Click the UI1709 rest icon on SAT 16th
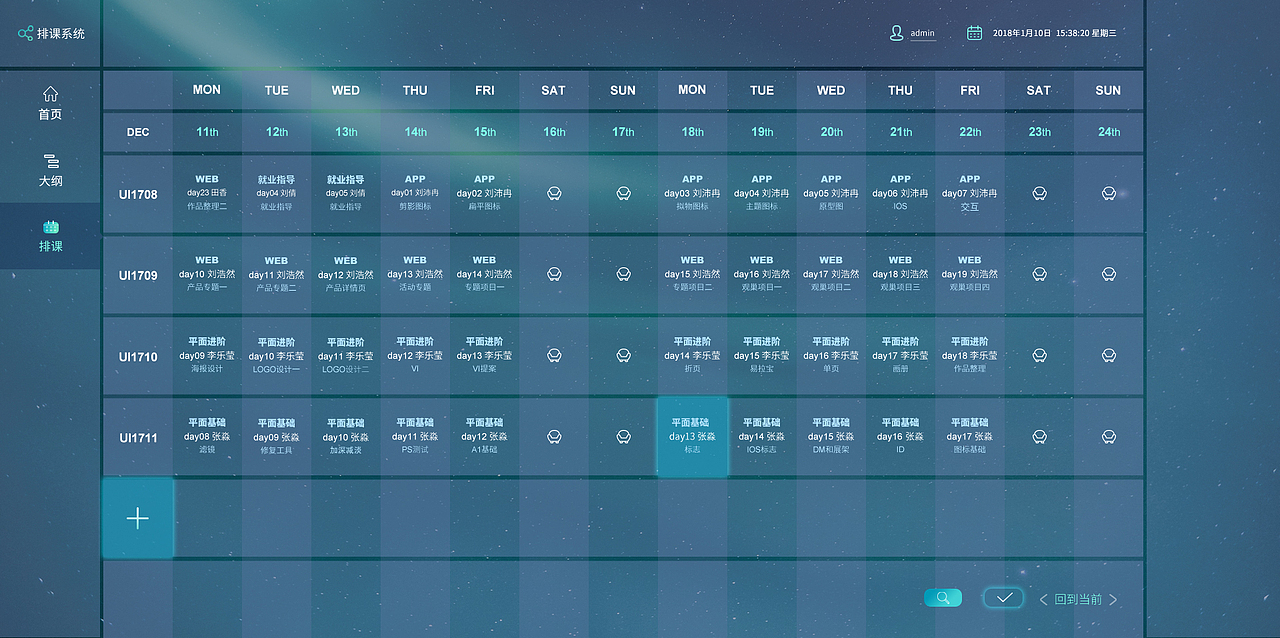This screenshot has width=1280, height=638. [x=554, y=274]
